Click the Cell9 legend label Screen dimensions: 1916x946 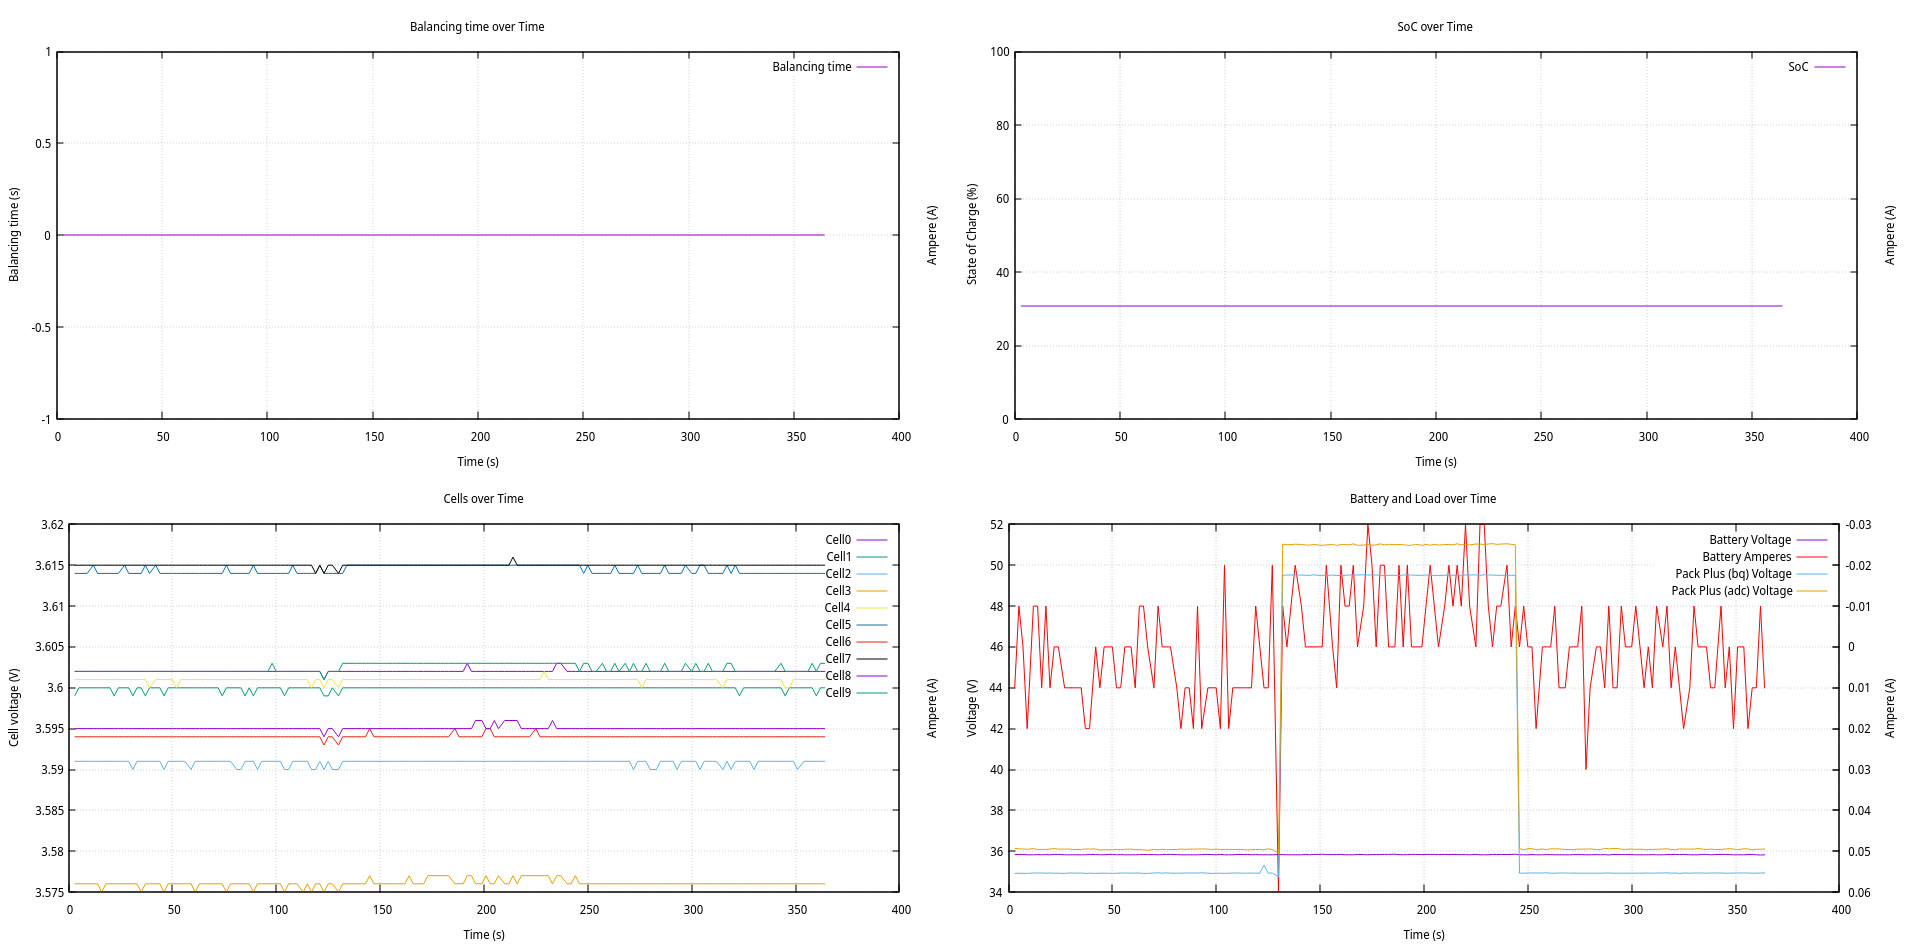[x=838, y=693]
